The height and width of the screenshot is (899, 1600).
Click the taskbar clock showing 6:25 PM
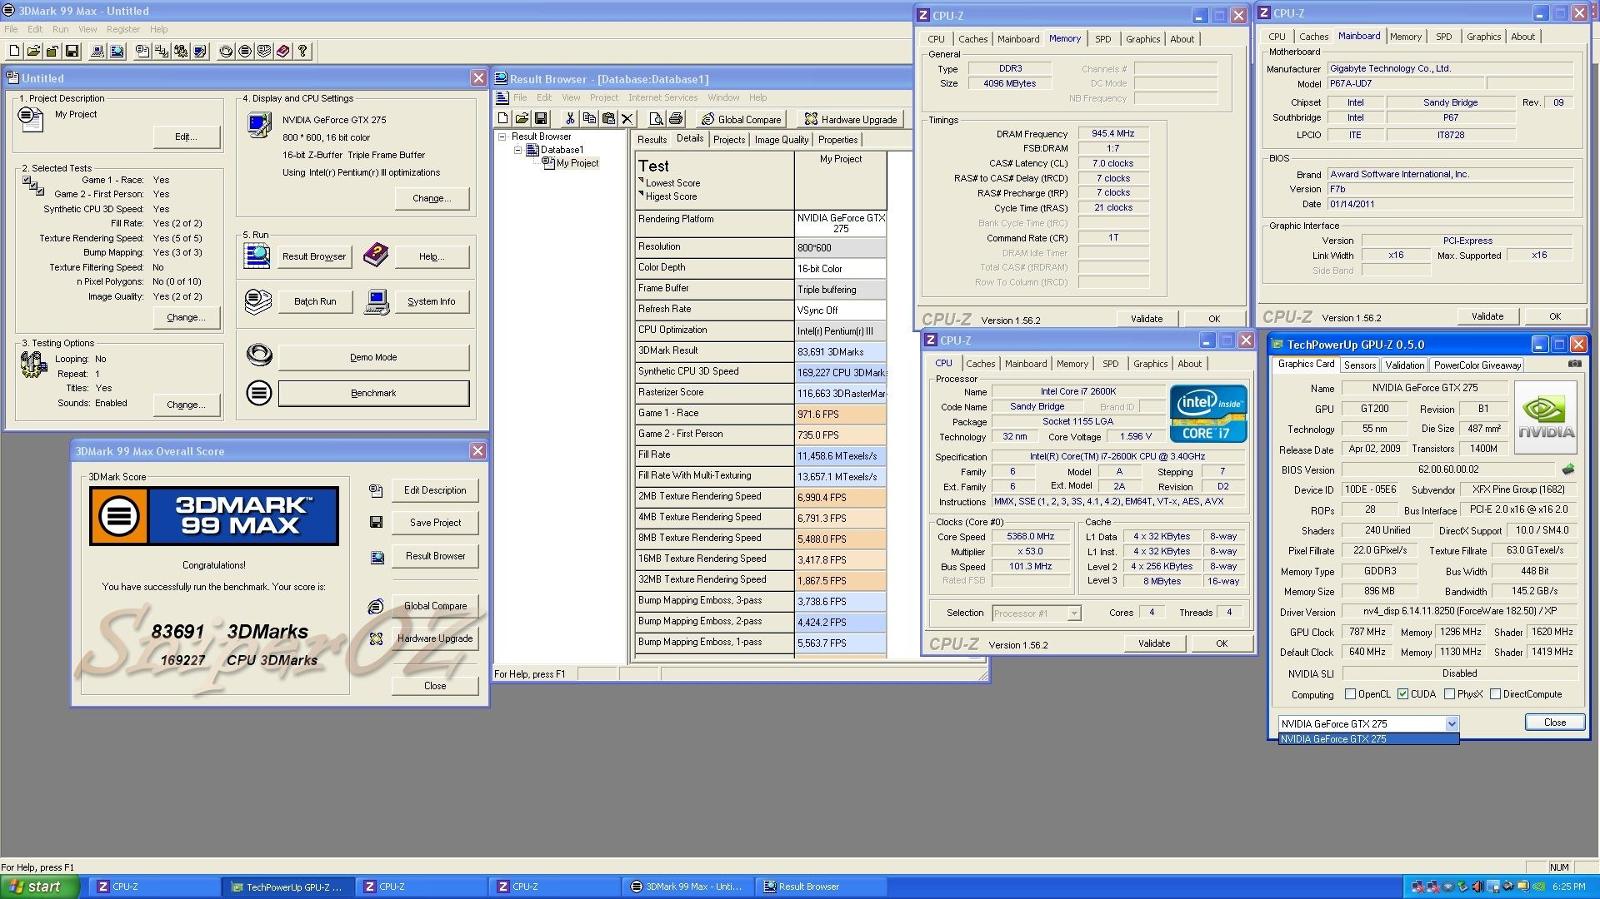pyautogui.click(x=1568, y=886)
